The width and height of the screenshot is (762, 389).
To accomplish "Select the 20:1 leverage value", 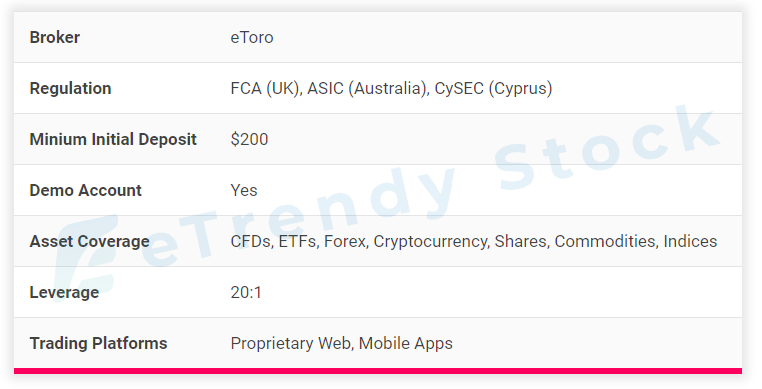I will (x=246, y=292).
